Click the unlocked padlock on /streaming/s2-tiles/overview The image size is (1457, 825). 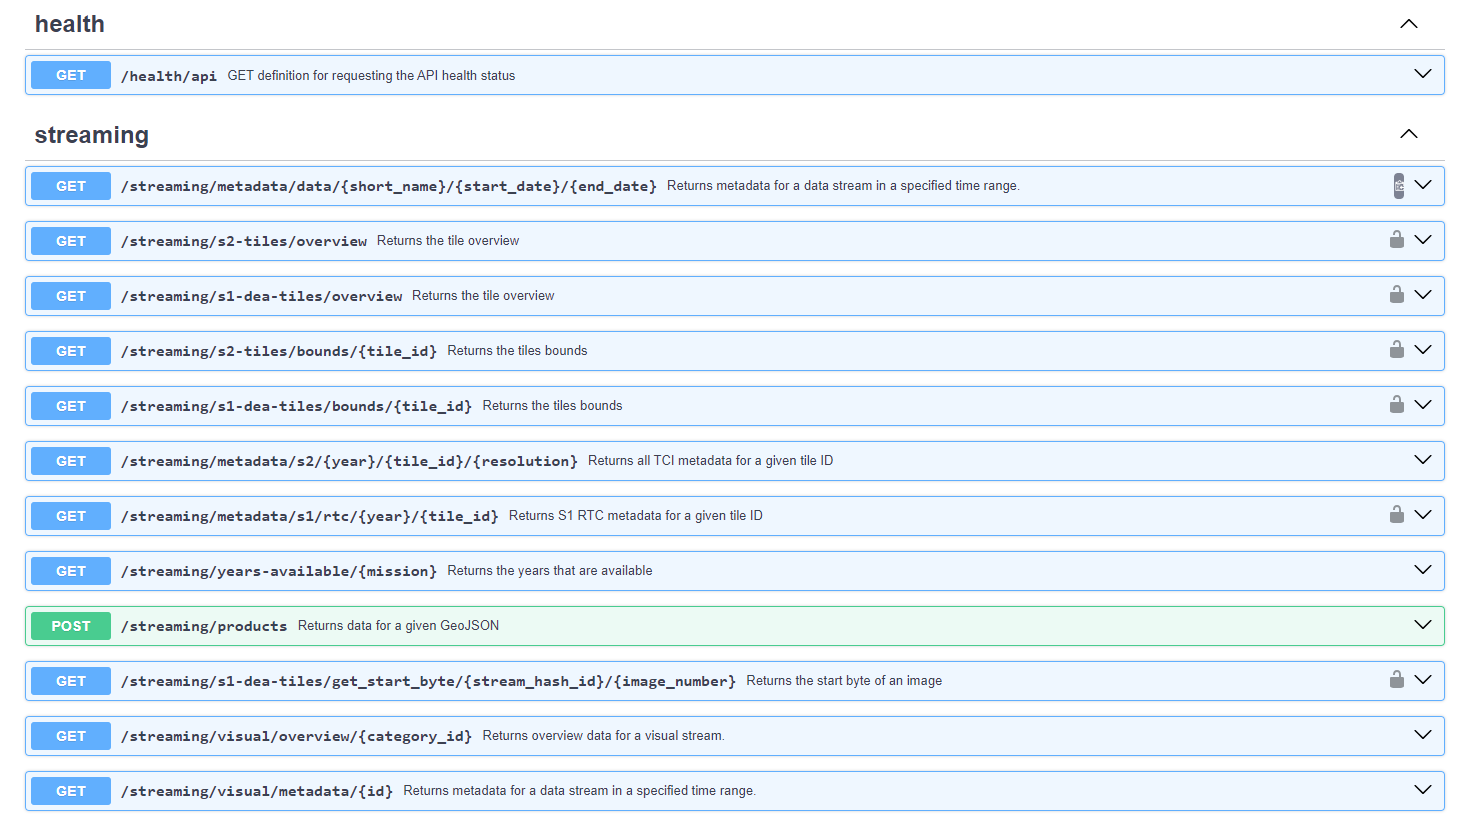pos(1397,239)
